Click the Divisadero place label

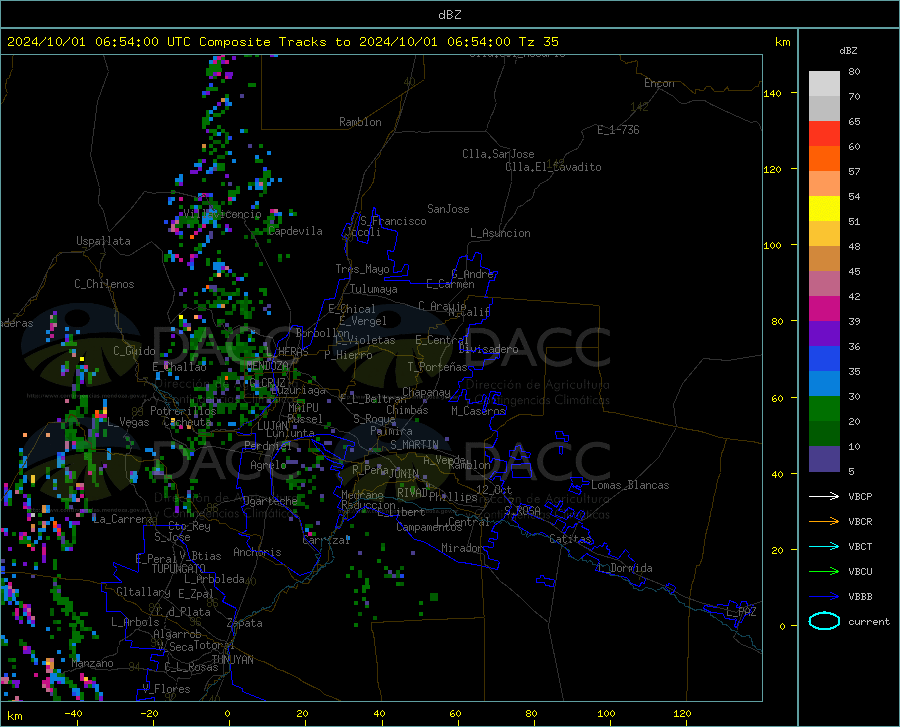488,349
